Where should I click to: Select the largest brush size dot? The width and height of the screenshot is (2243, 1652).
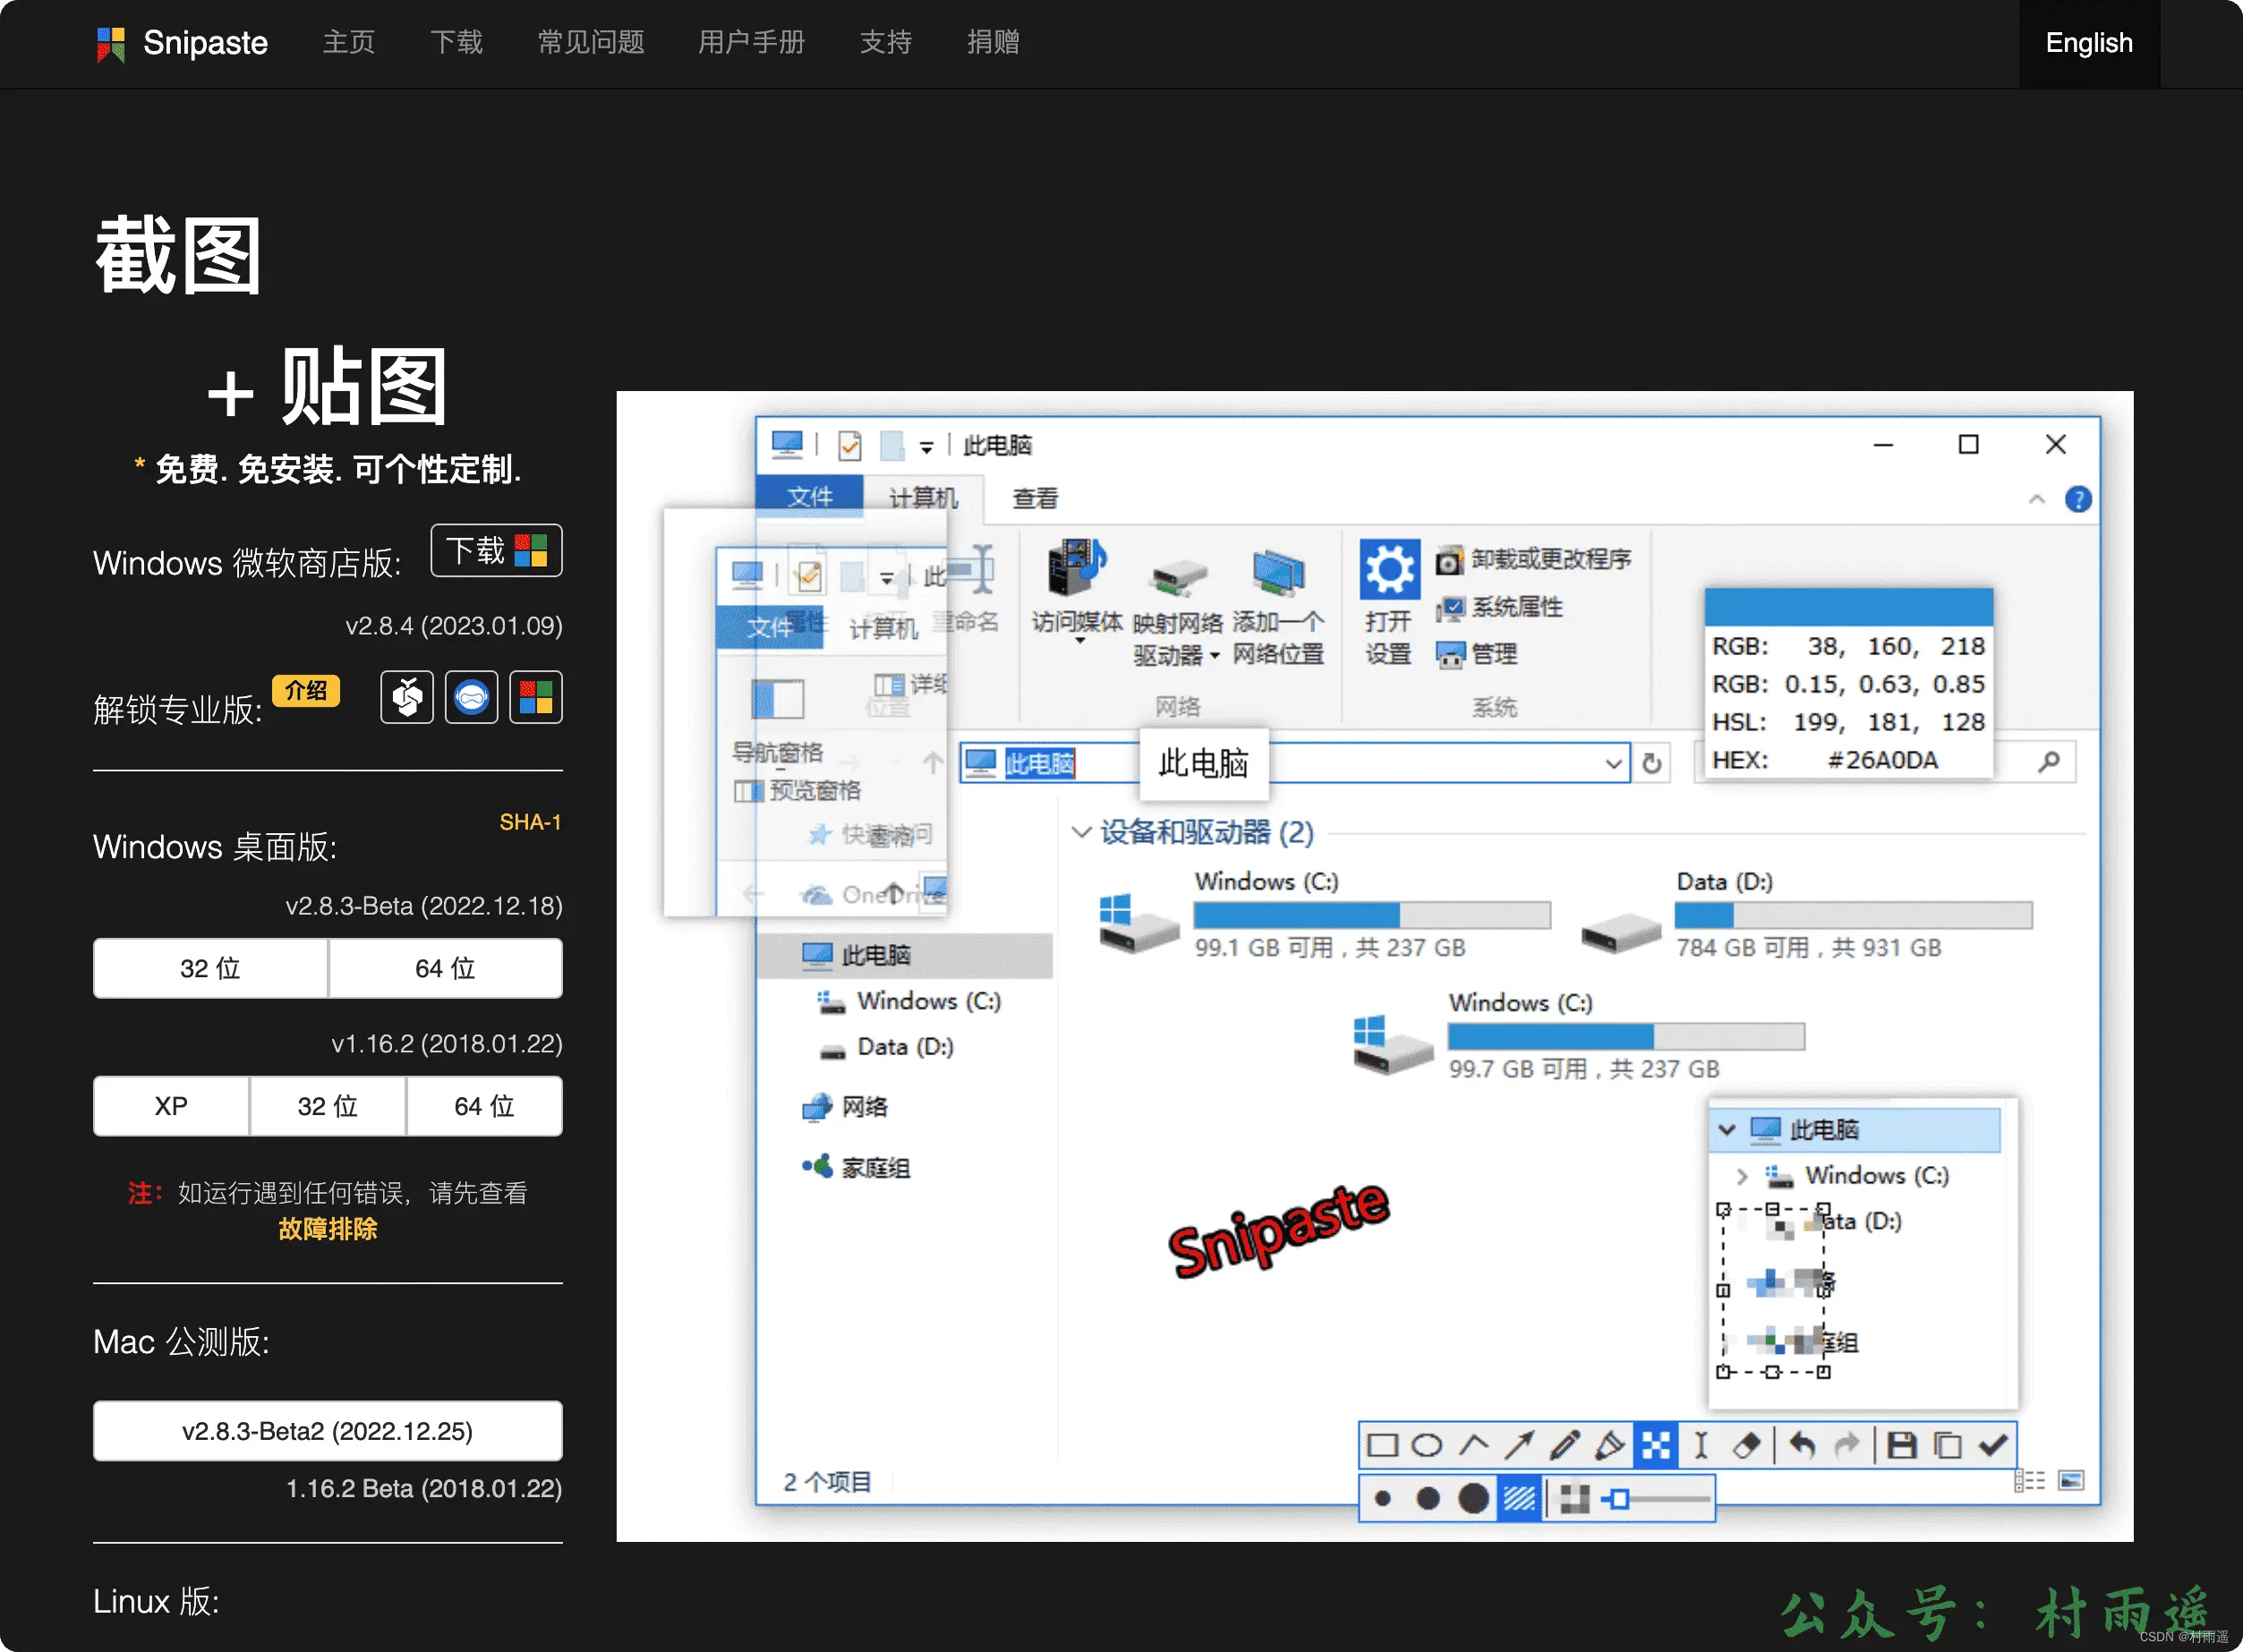pos(1473,1498)
